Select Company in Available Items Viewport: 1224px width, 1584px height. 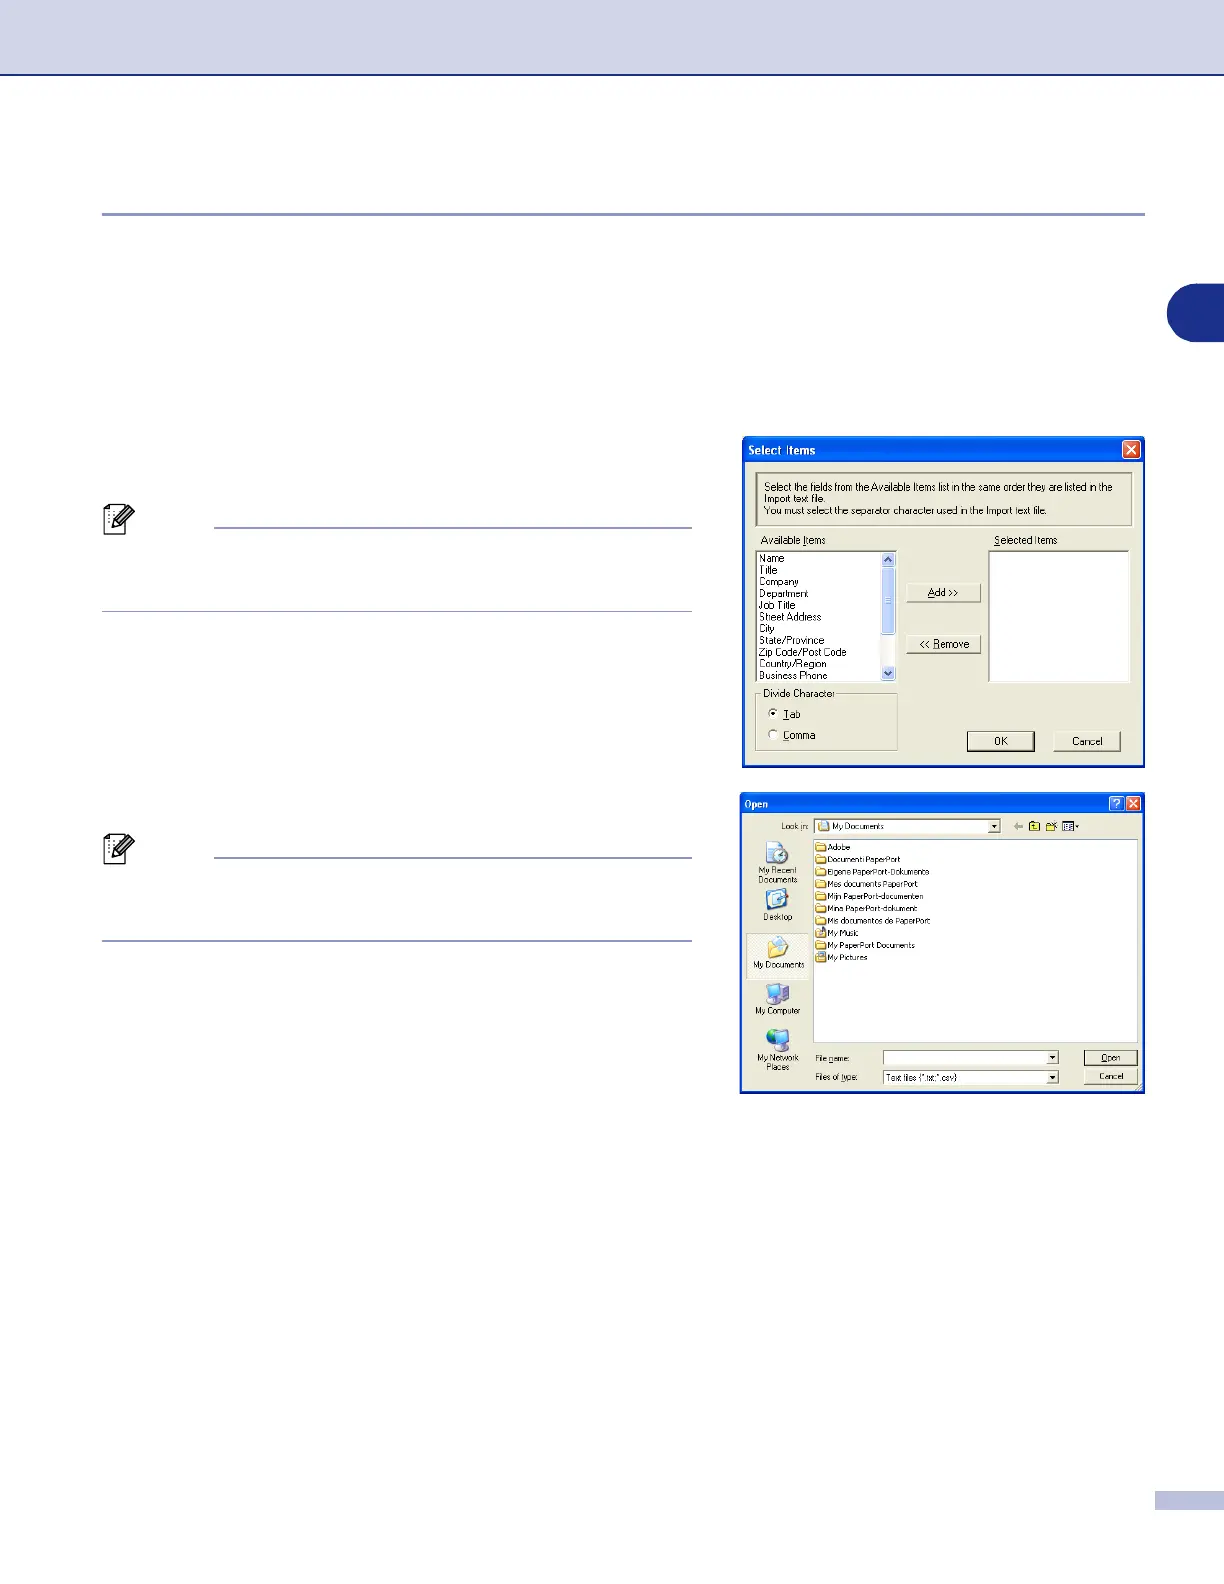[778, 582]
